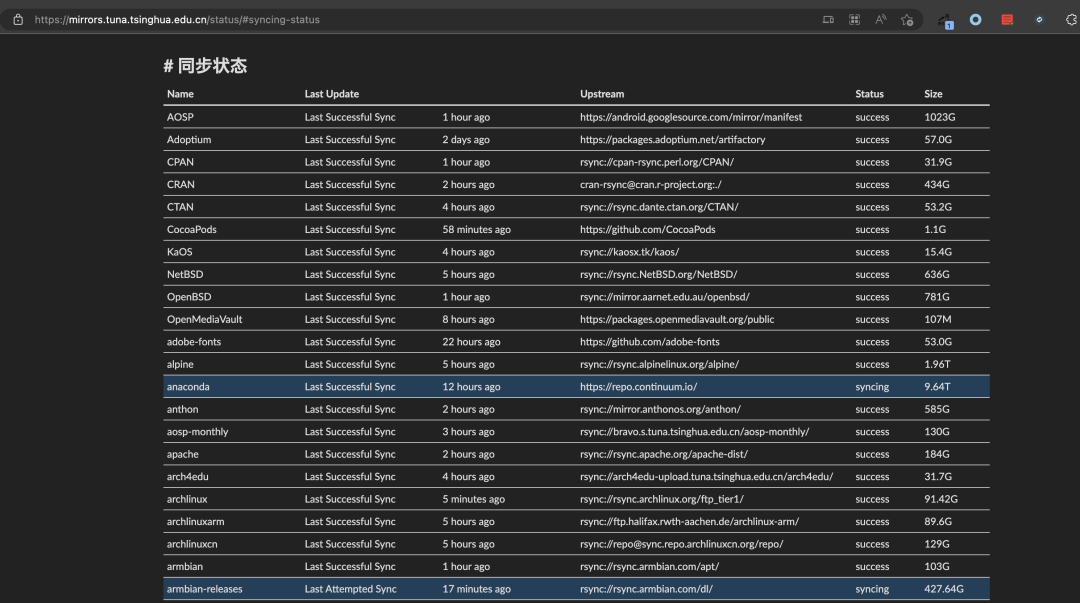Viewport: 1080px width, 603px height.
Task: Click upstream rsync://rsync.armbian.com/dl/
Action: [x=646, y=589]
